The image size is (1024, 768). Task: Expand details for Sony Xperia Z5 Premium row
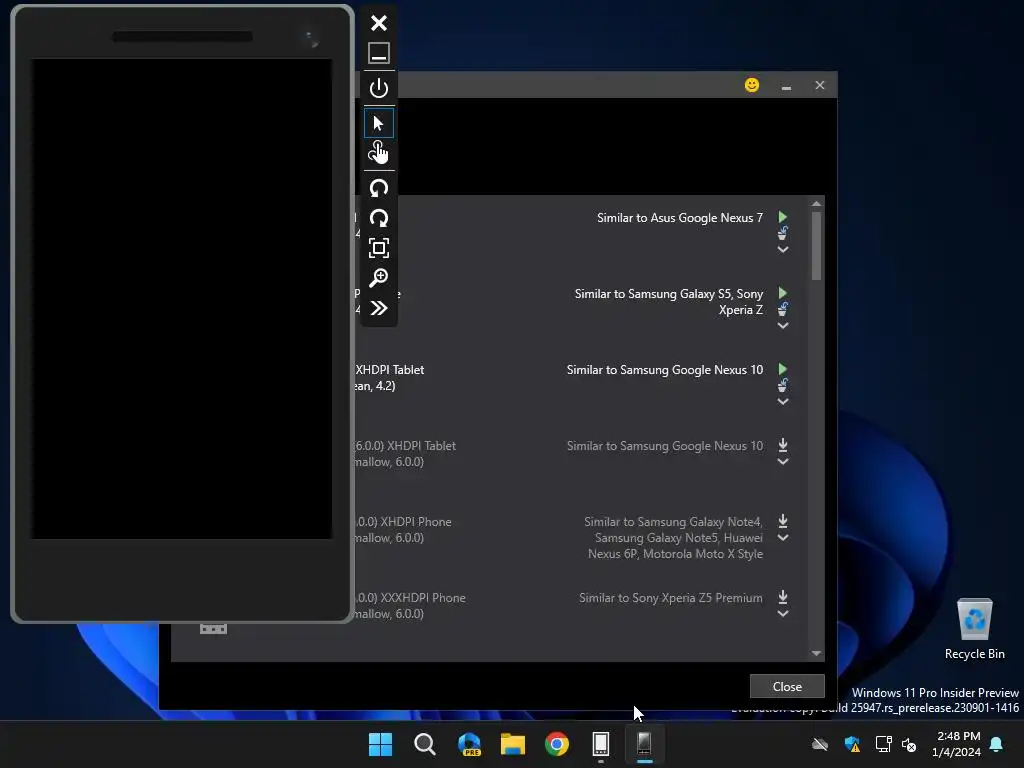[x=783, y=614]
